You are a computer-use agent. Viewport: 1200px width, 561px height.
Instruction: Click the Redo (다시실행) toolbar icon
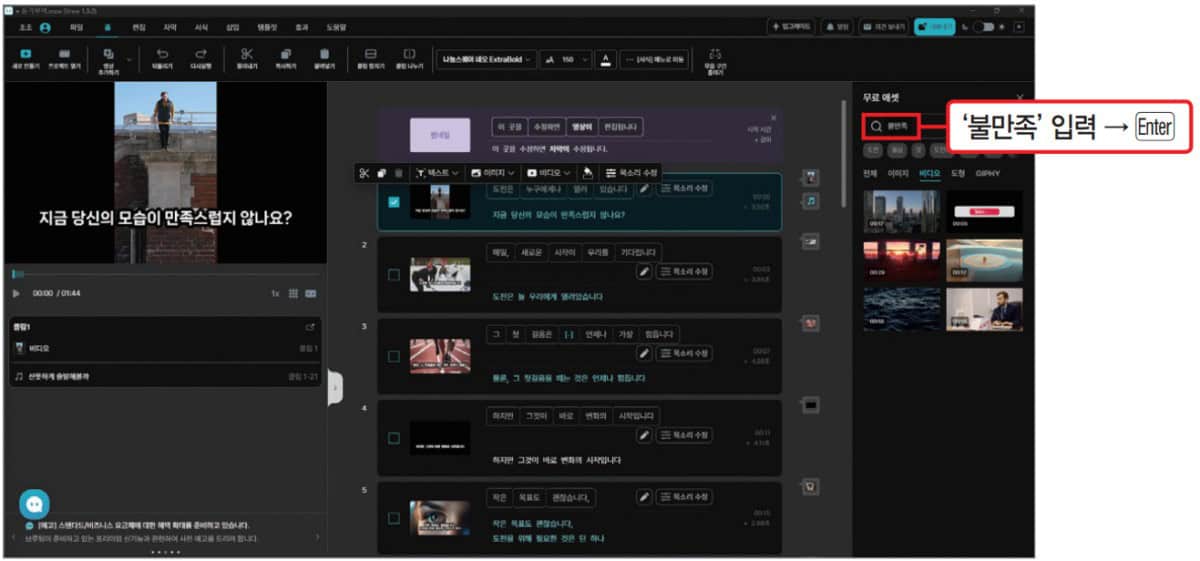pos(201,54)
